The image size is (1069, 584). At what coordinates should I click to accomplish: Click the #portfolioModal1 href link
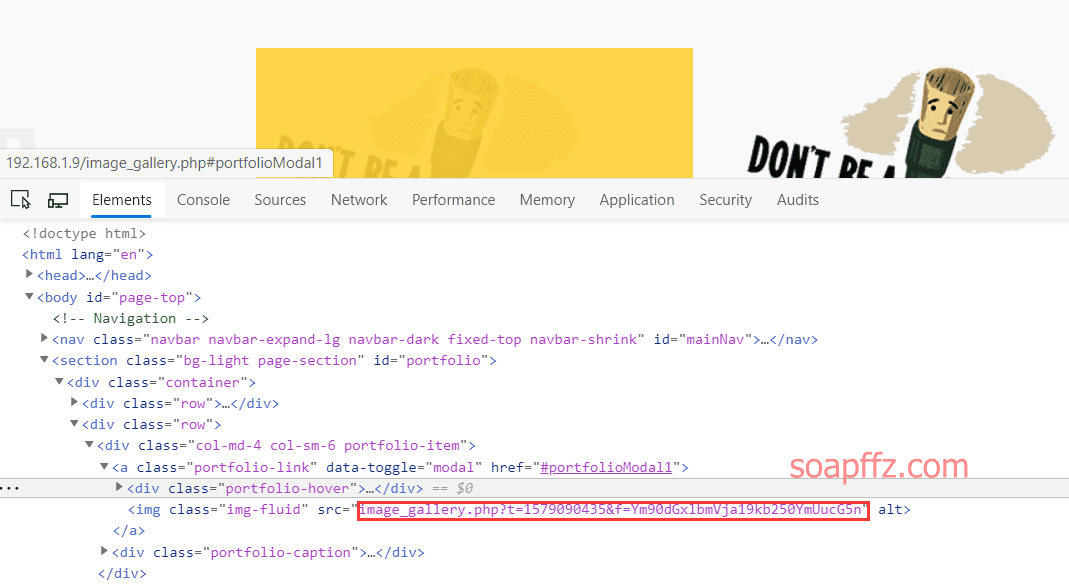606,467
